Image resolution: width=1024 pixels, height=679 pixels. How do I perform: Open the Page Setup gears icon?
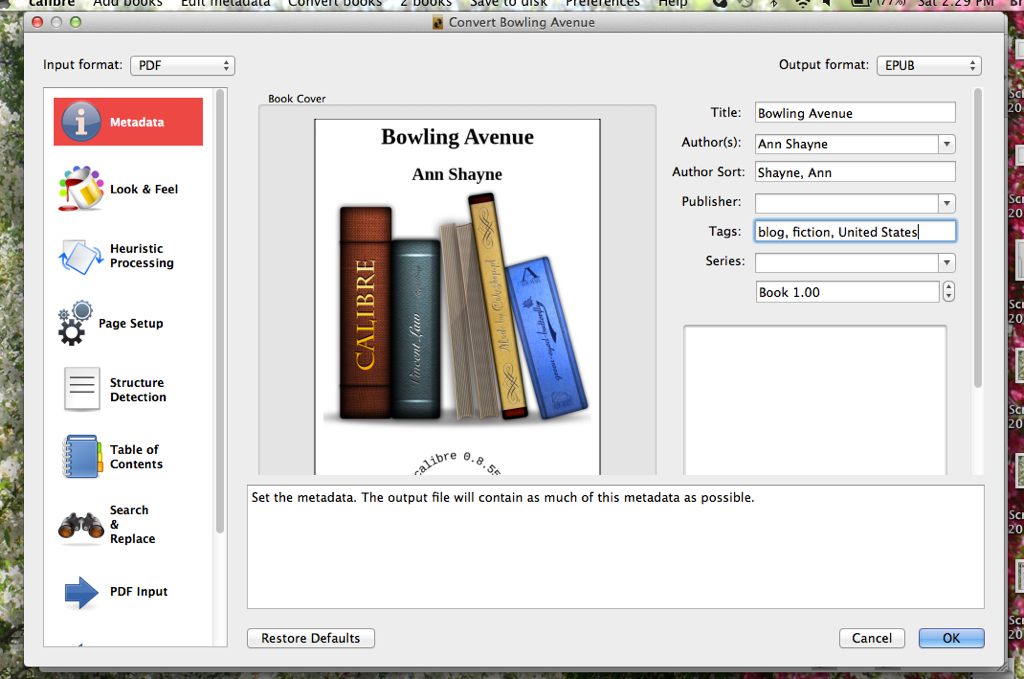[75, 323]
